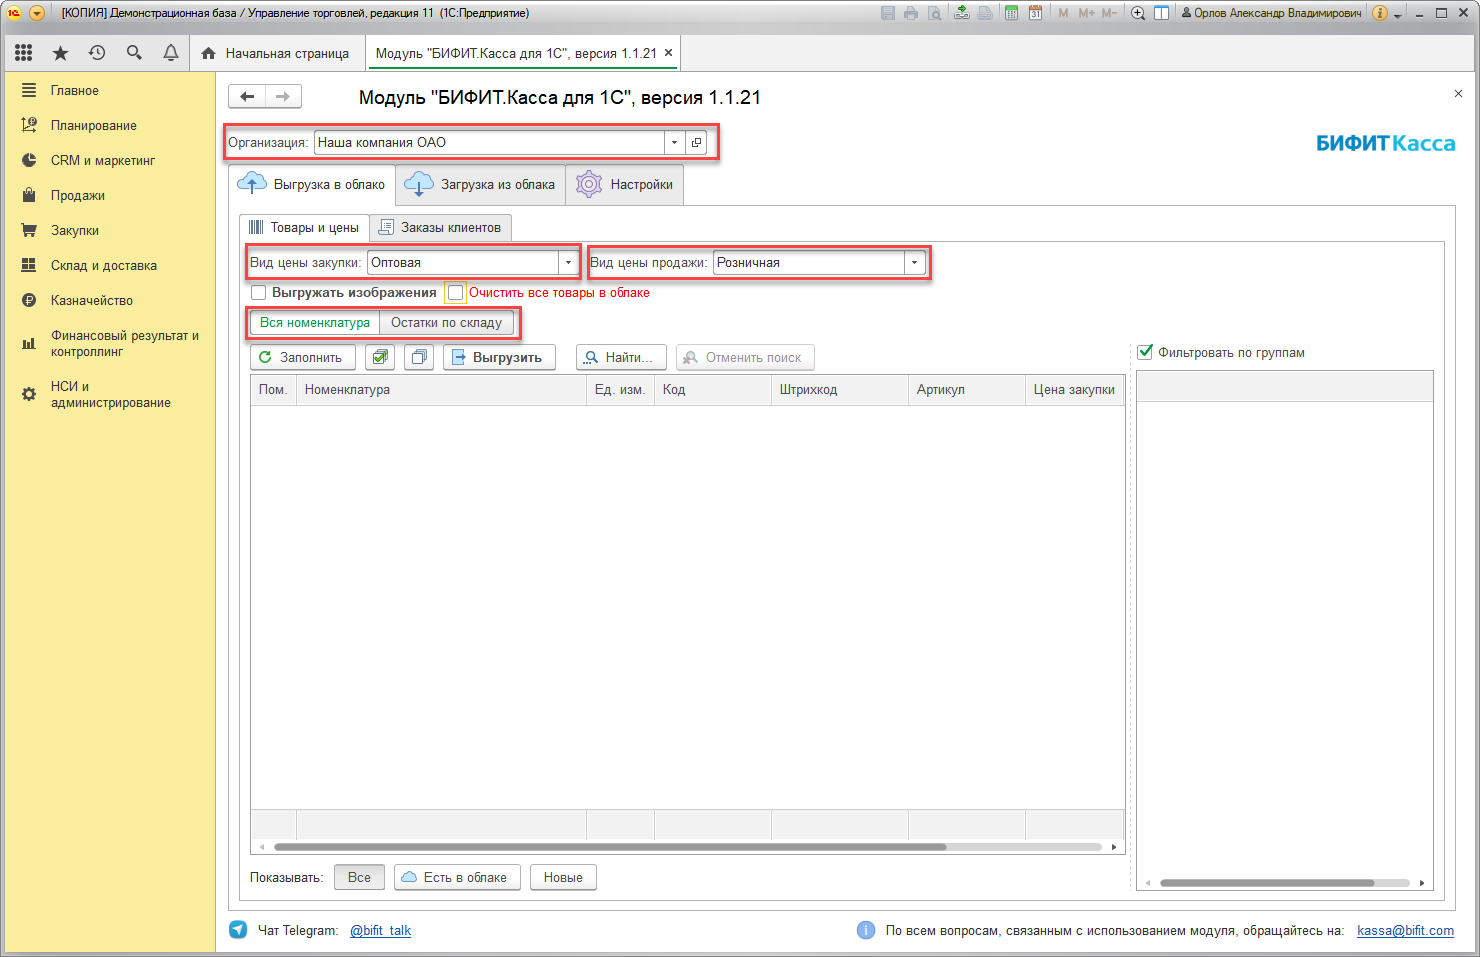
Task: Click Номенклатура column header
Action: point(441,389)
